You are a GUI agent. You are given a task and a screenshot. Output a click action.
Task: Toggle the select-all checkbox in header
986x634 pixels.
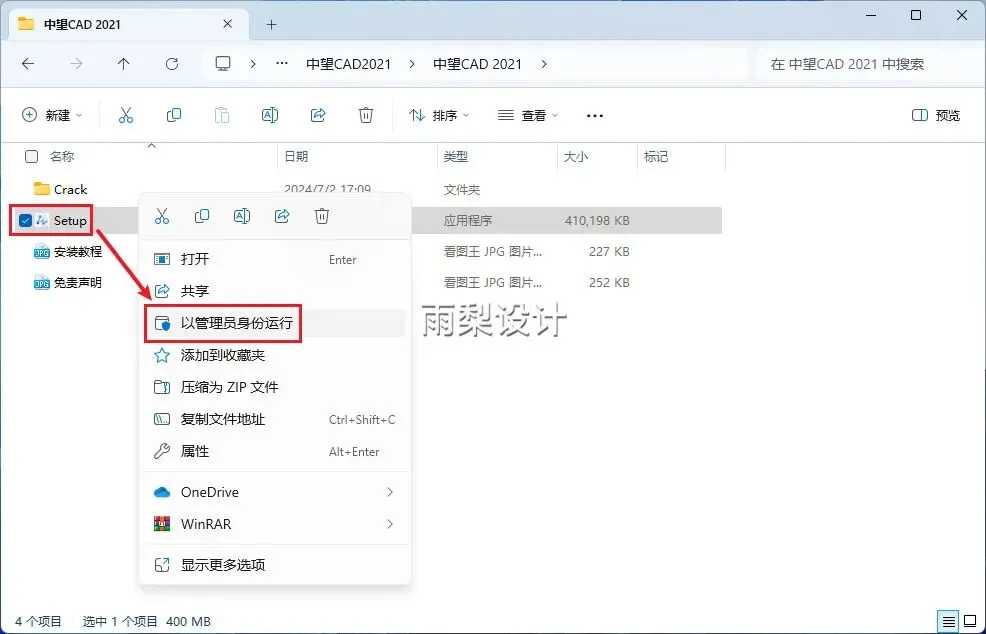[x=31, y=157]
